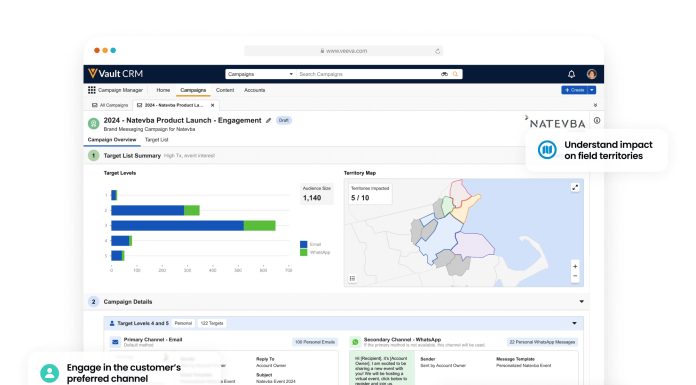The width and height of the screenshot is (696, 385).
Task: Open the app launcher grid icon
Action: tap(91, 90)
